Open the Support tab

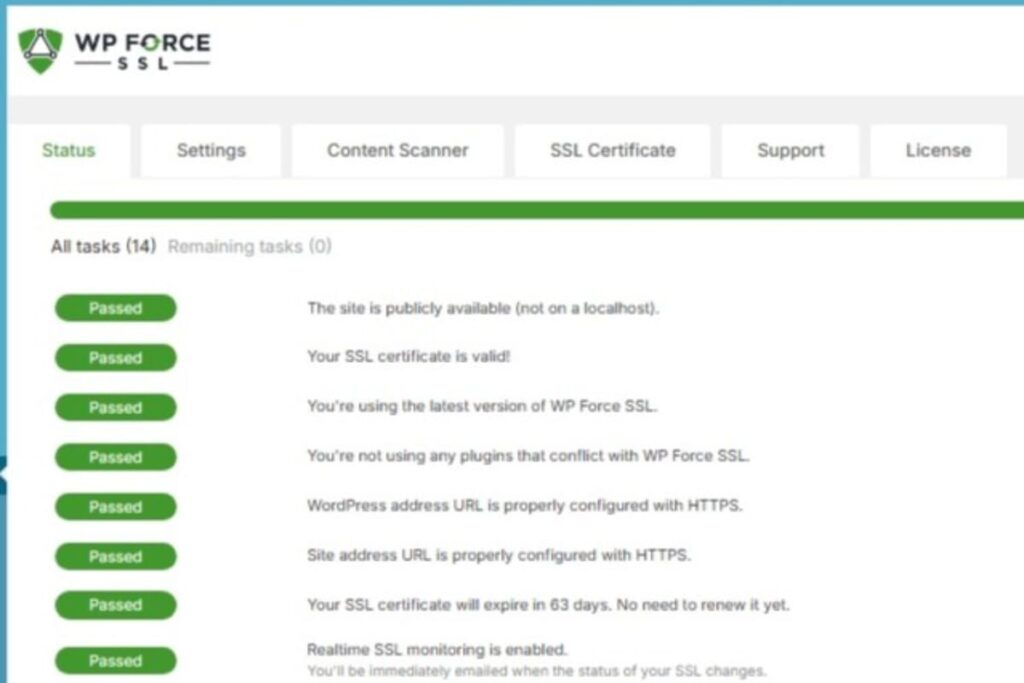(790, 150)
